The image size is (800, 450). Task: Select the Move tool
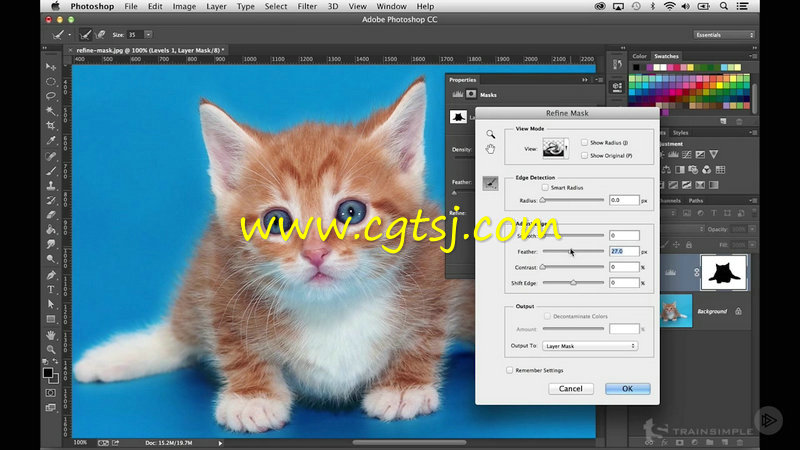(51, 67)
